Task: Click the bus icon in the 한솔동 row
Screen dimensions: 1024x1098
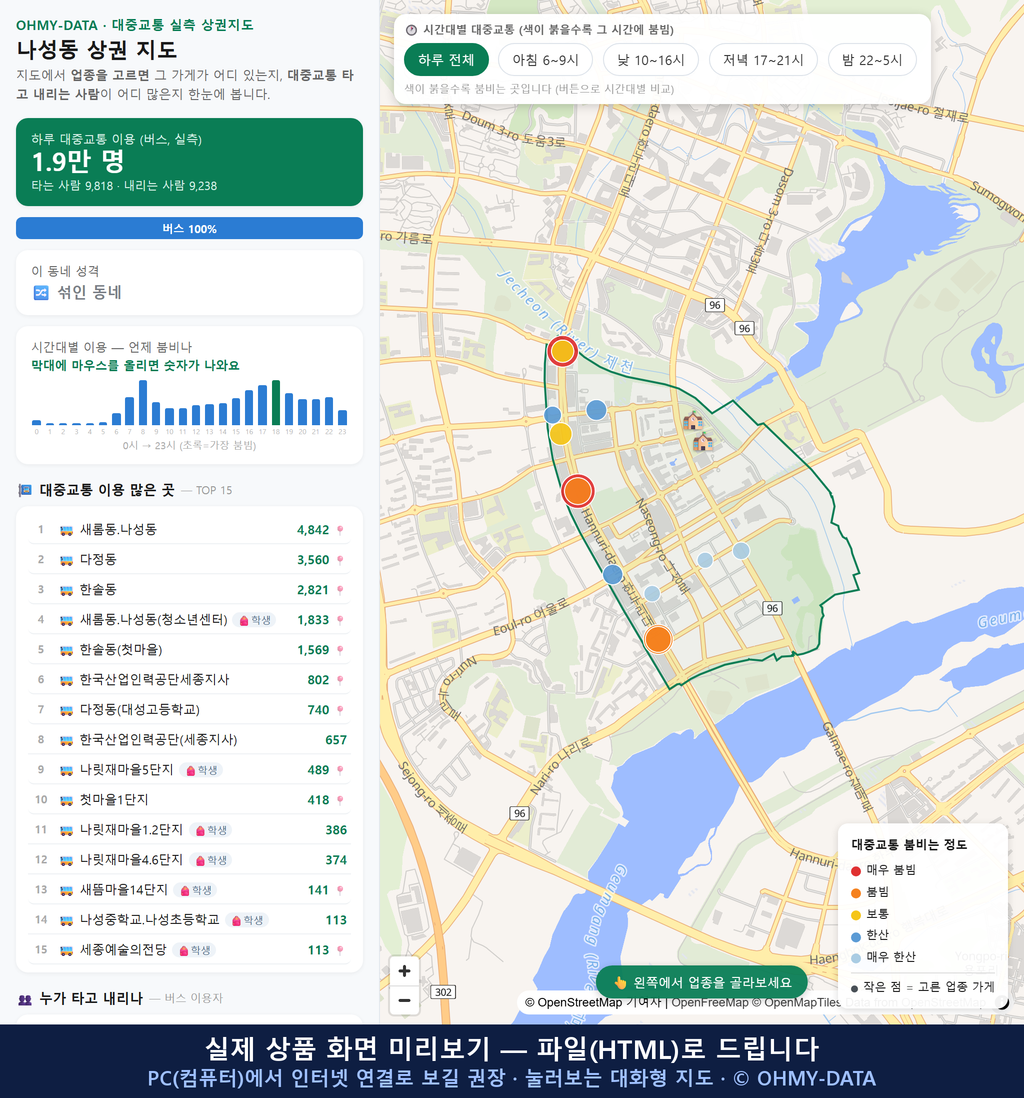Action: point(67,590)
